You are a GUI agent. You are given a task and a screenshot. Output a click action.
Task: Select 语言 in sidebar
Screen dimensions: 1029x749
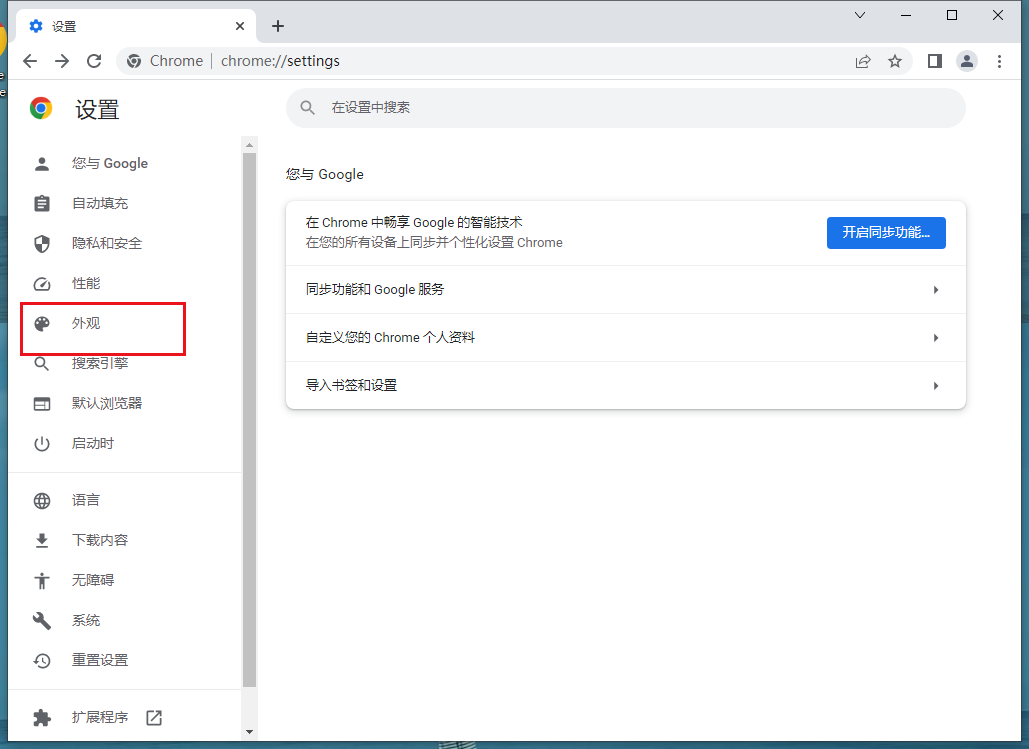[x=86, y=500]
